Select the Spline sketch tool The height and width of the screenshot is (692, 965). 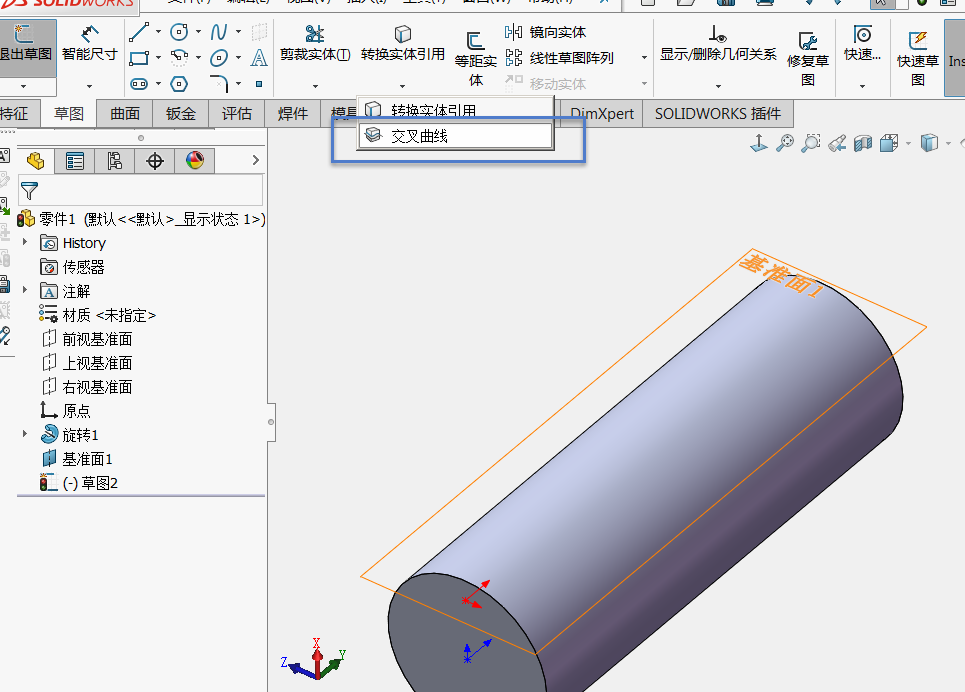tap(218, 31)
